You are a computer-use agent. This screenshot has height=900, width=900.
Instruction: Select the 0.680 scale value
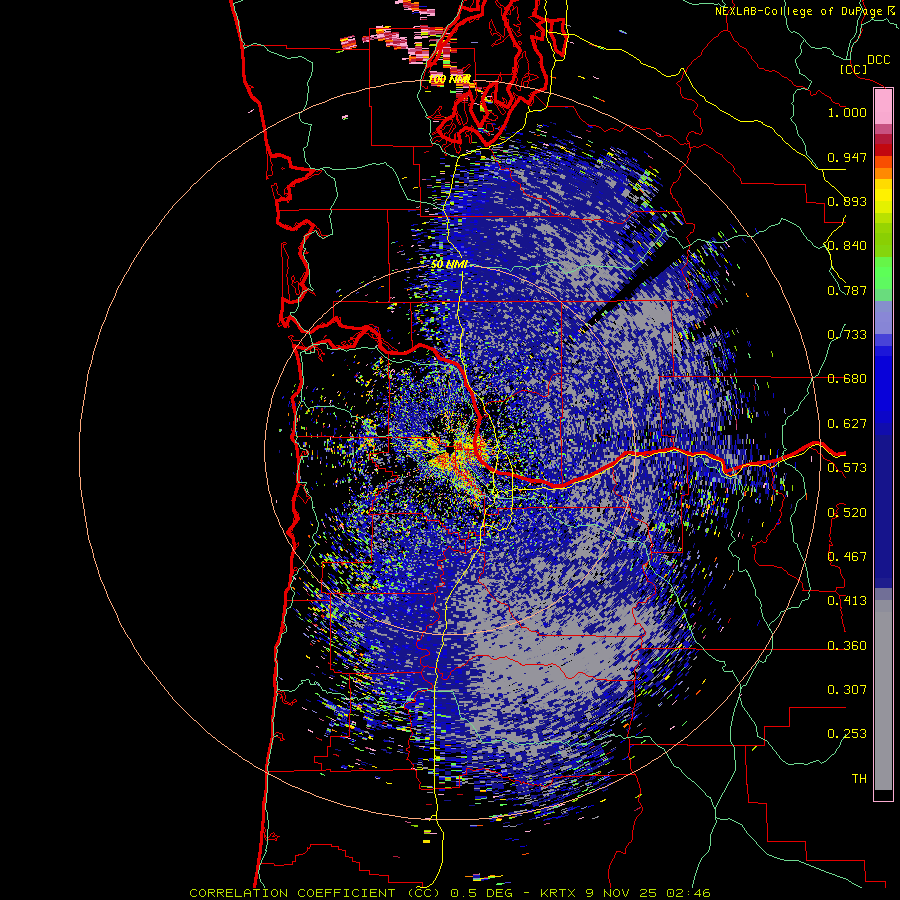(847, 379)
